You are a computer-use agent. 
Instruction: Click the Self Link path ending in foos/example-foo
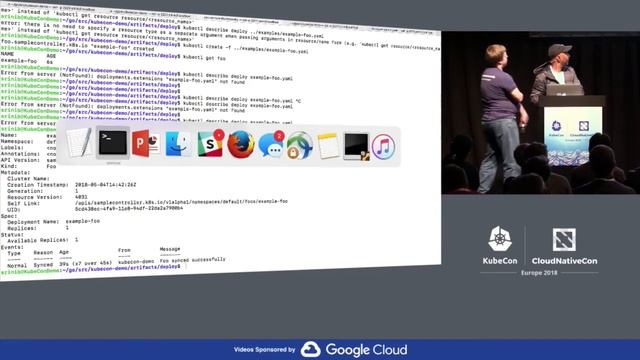[181, 202]
